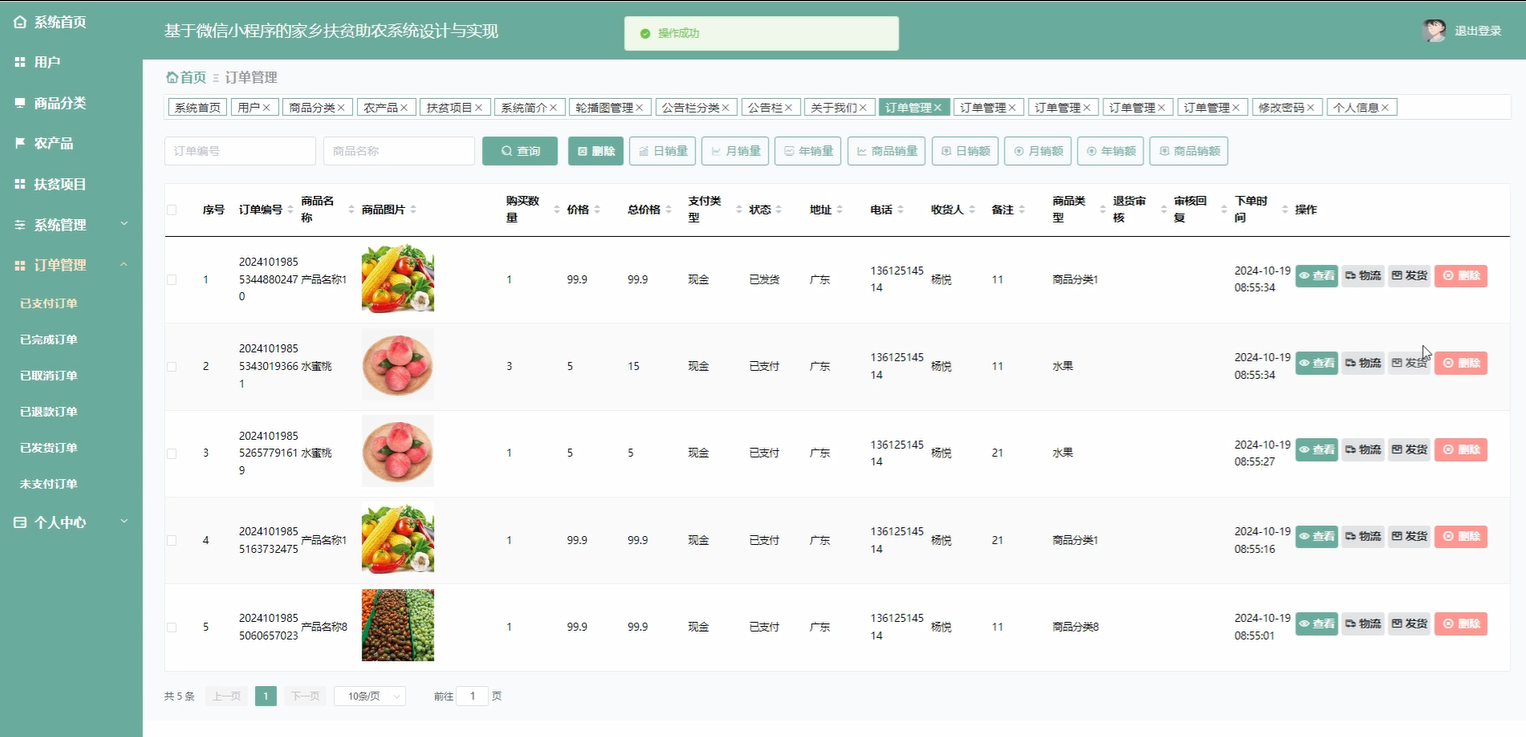This screenshot has width=1526, height=737.
Task: Open the 月销额 monthly revenue chart
Action: tap(1037, 151)
